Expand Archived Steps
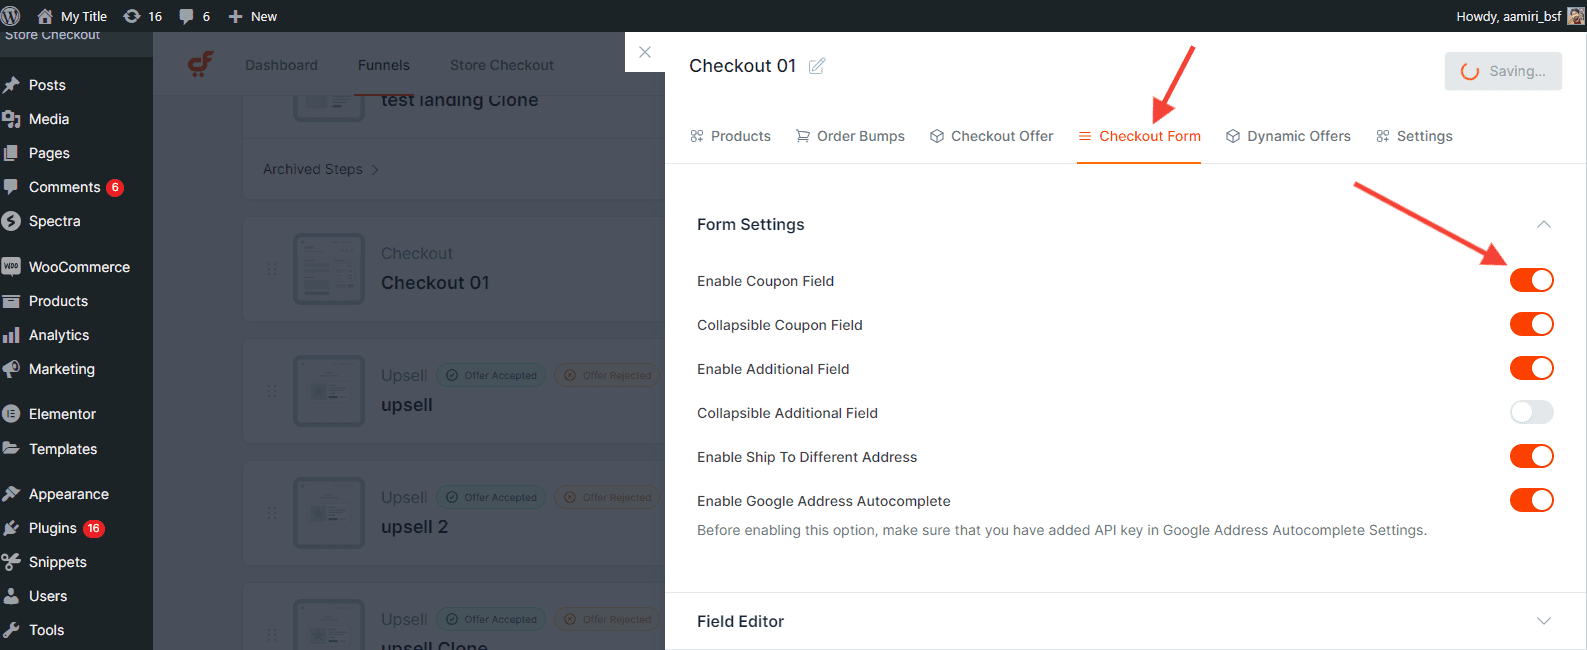Screen dimensions: 1587x650 pos(320,170)
